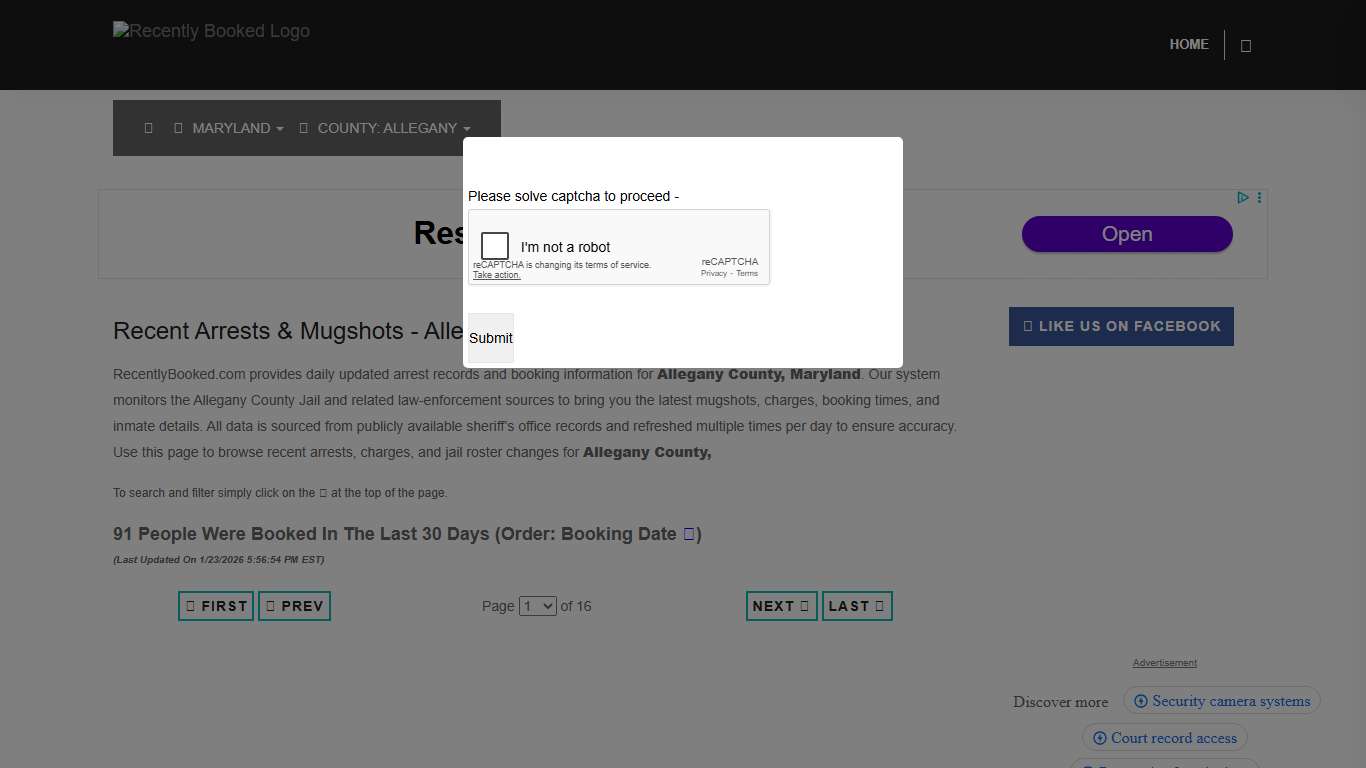Go to the NEXT page

tap(781, 606)
